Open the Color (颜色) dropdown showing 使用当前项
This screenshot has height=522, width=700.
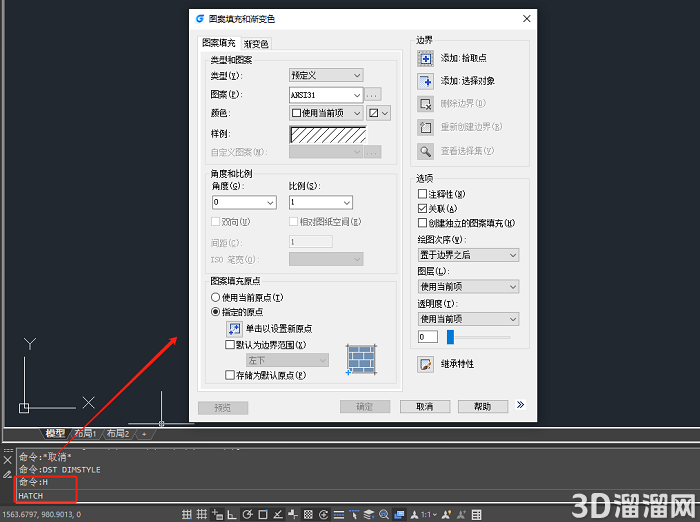(x=326, y=113)
